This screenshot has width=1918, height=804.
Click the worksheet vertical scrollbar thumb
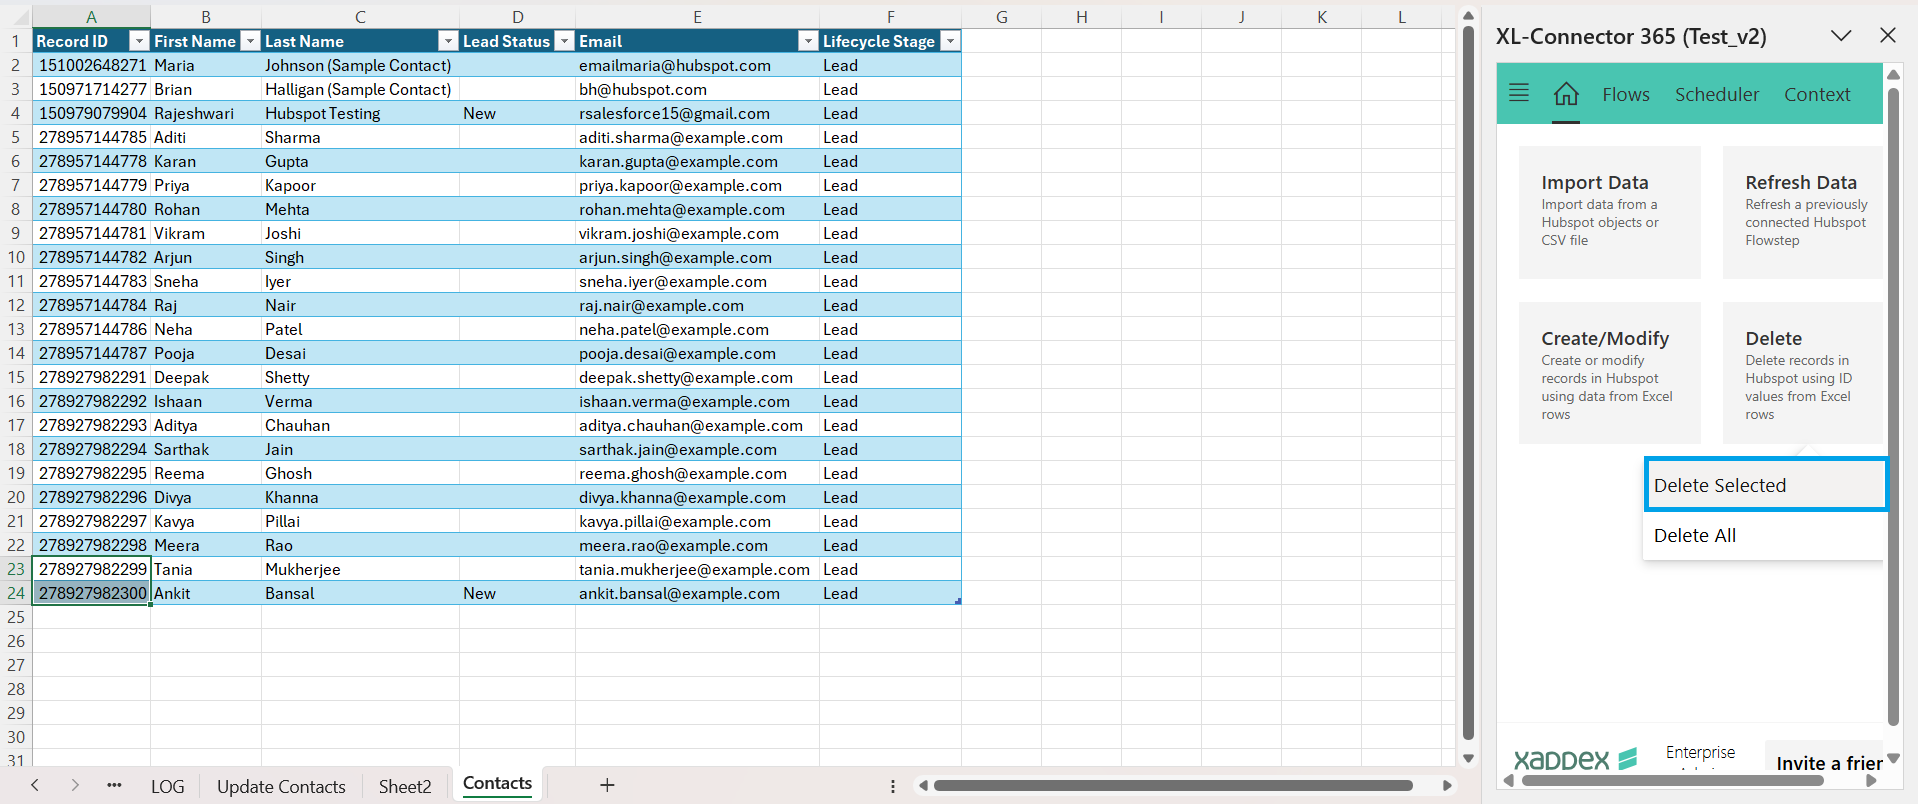pos(1468,381)
